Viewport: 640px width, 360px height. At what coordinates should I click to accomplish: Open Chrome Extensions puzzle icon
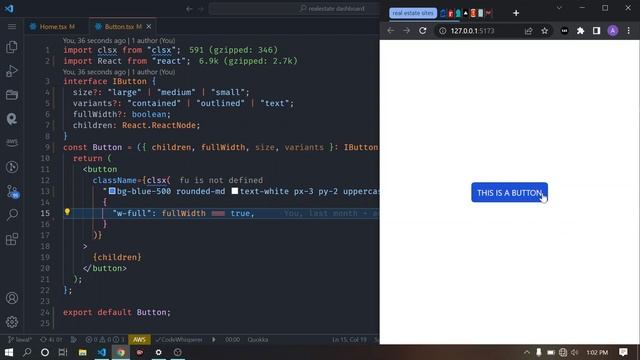(x=580, y=31)
